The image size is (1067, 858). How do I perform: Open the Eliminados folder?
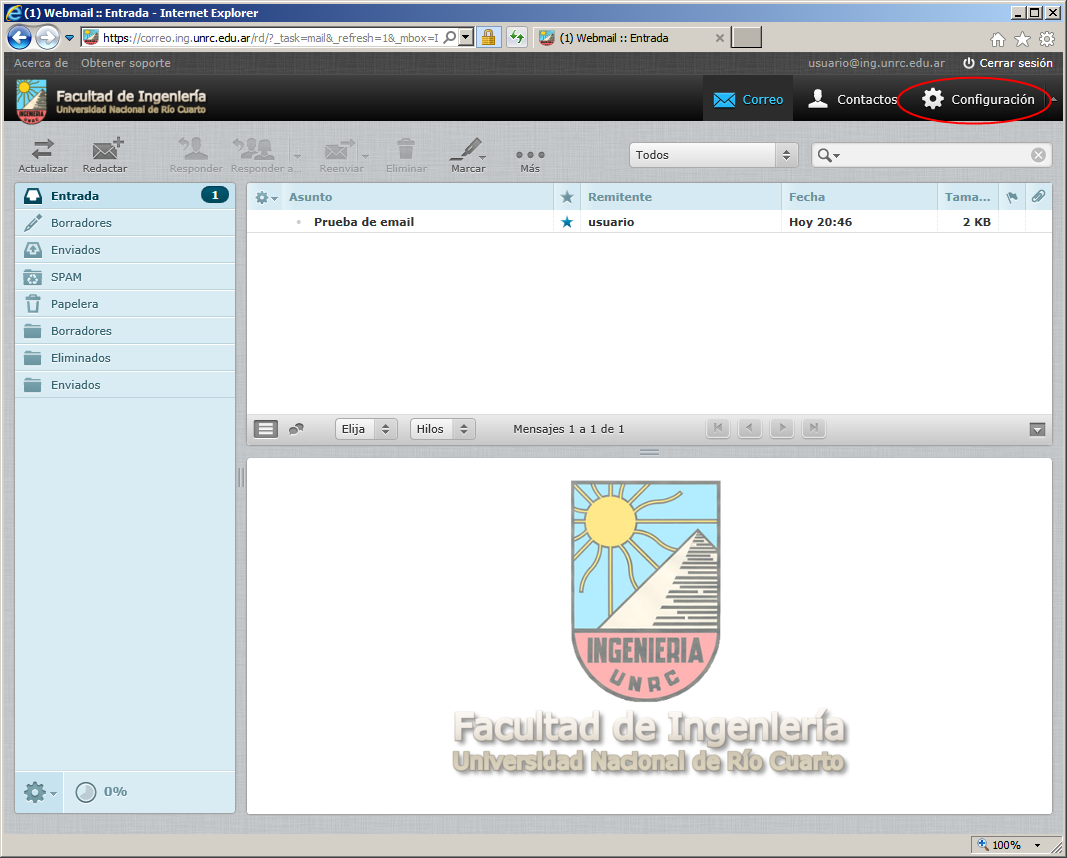tap(125, 358)
